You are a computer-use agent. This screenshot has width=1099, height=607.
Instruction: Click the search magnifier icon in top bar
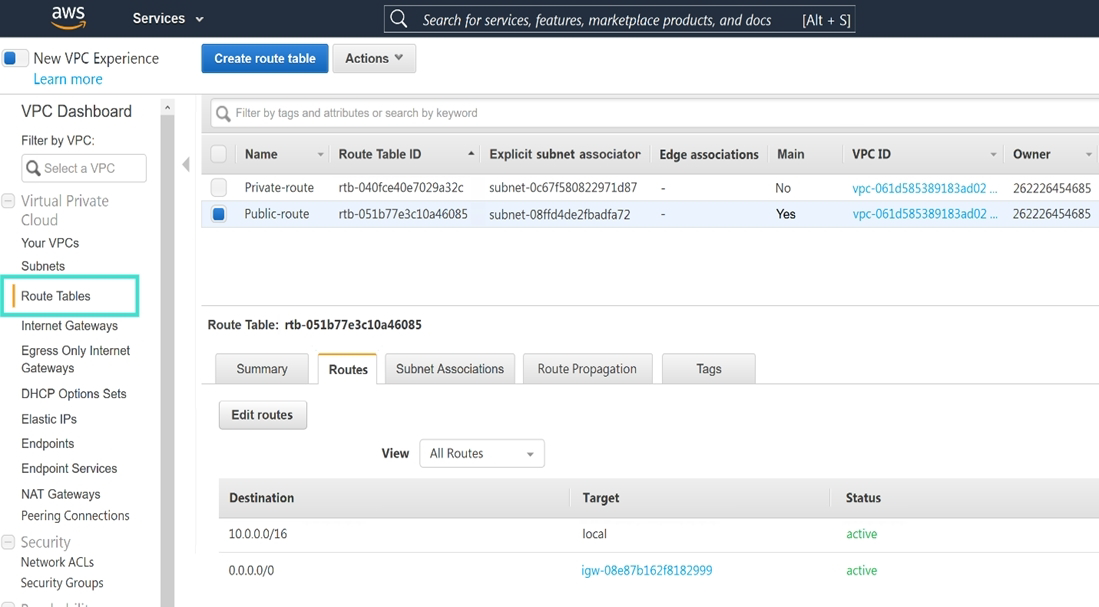coord(399,19)
